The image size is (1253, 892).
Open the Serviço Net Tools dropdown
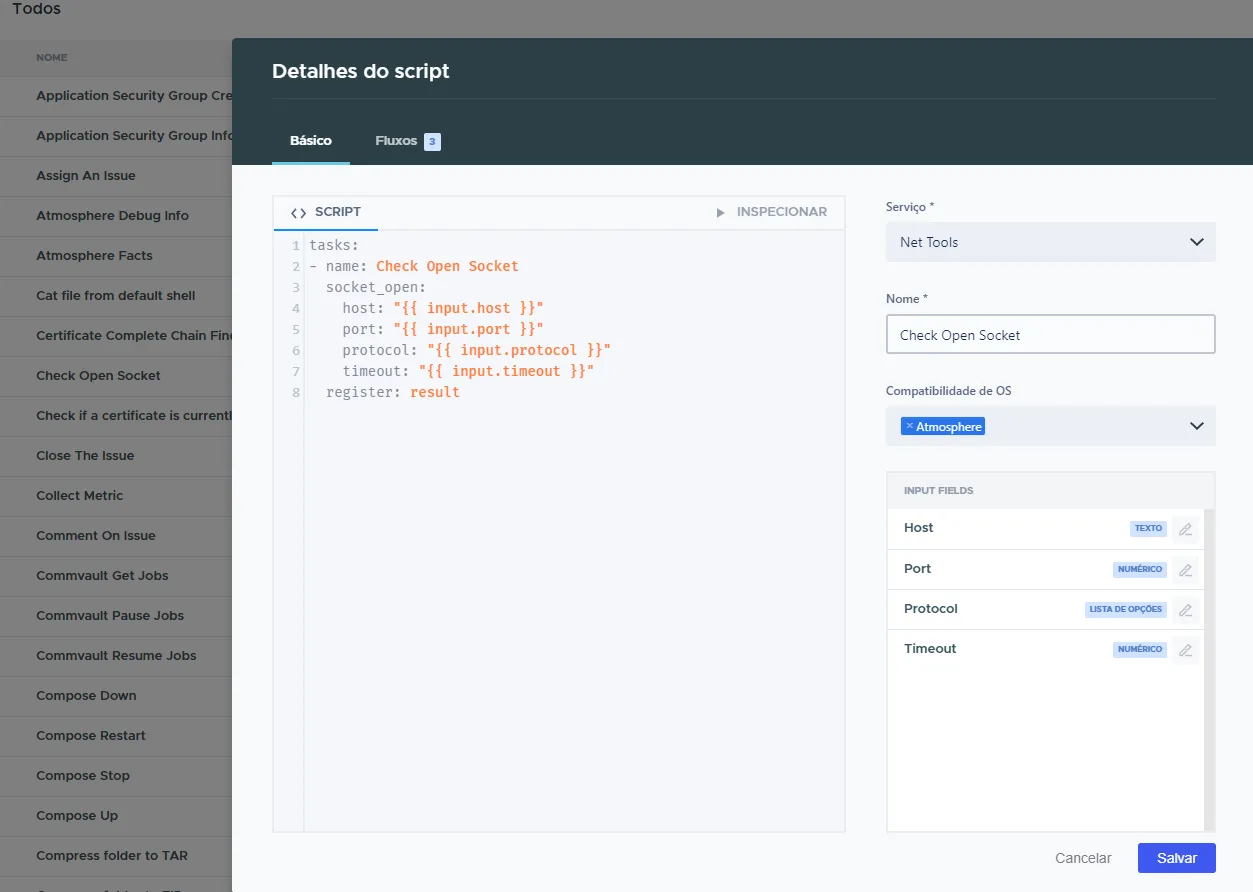coord(1050,242)
